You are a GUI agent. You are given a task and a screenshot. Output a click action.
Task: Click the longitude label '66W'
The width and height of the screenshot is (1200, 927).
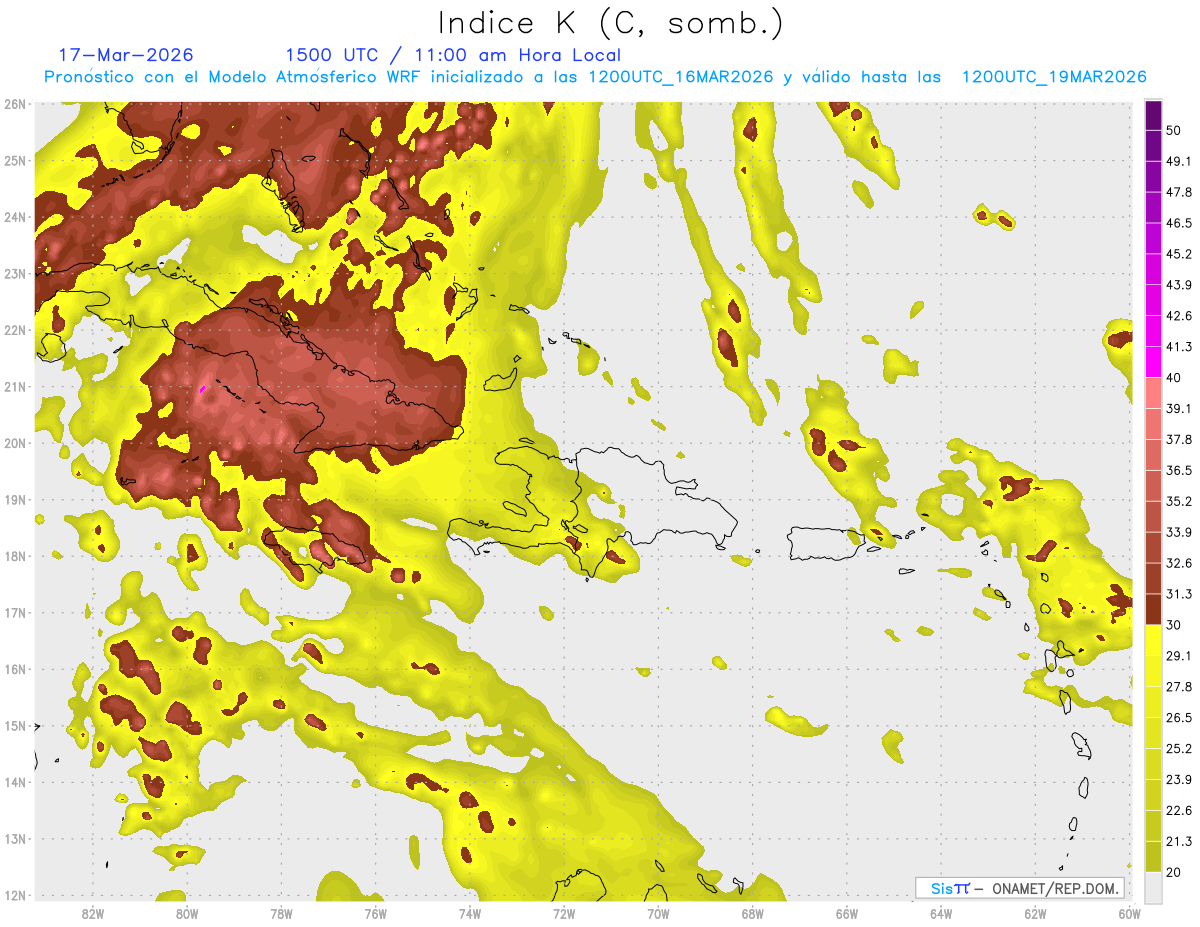pyautogui.click(x=846, y=914)
